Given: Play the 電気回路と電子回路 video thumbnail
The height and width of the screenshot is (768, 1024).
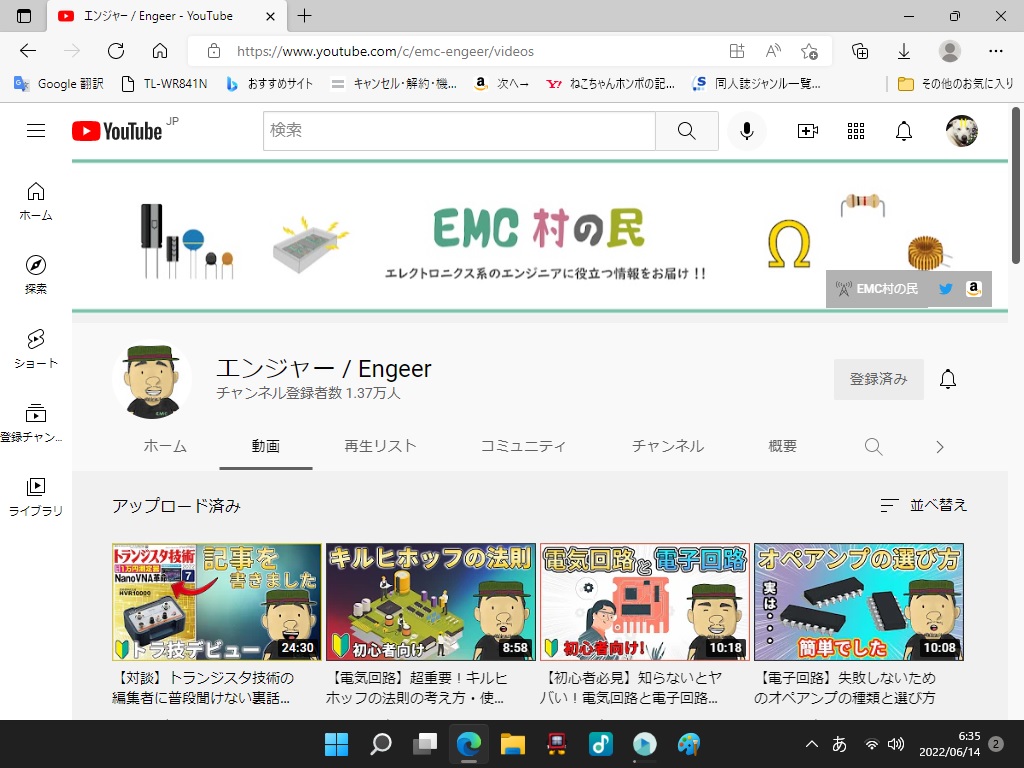Looking at the screenshot, I should pyautogui.click(x=645, y=601).
